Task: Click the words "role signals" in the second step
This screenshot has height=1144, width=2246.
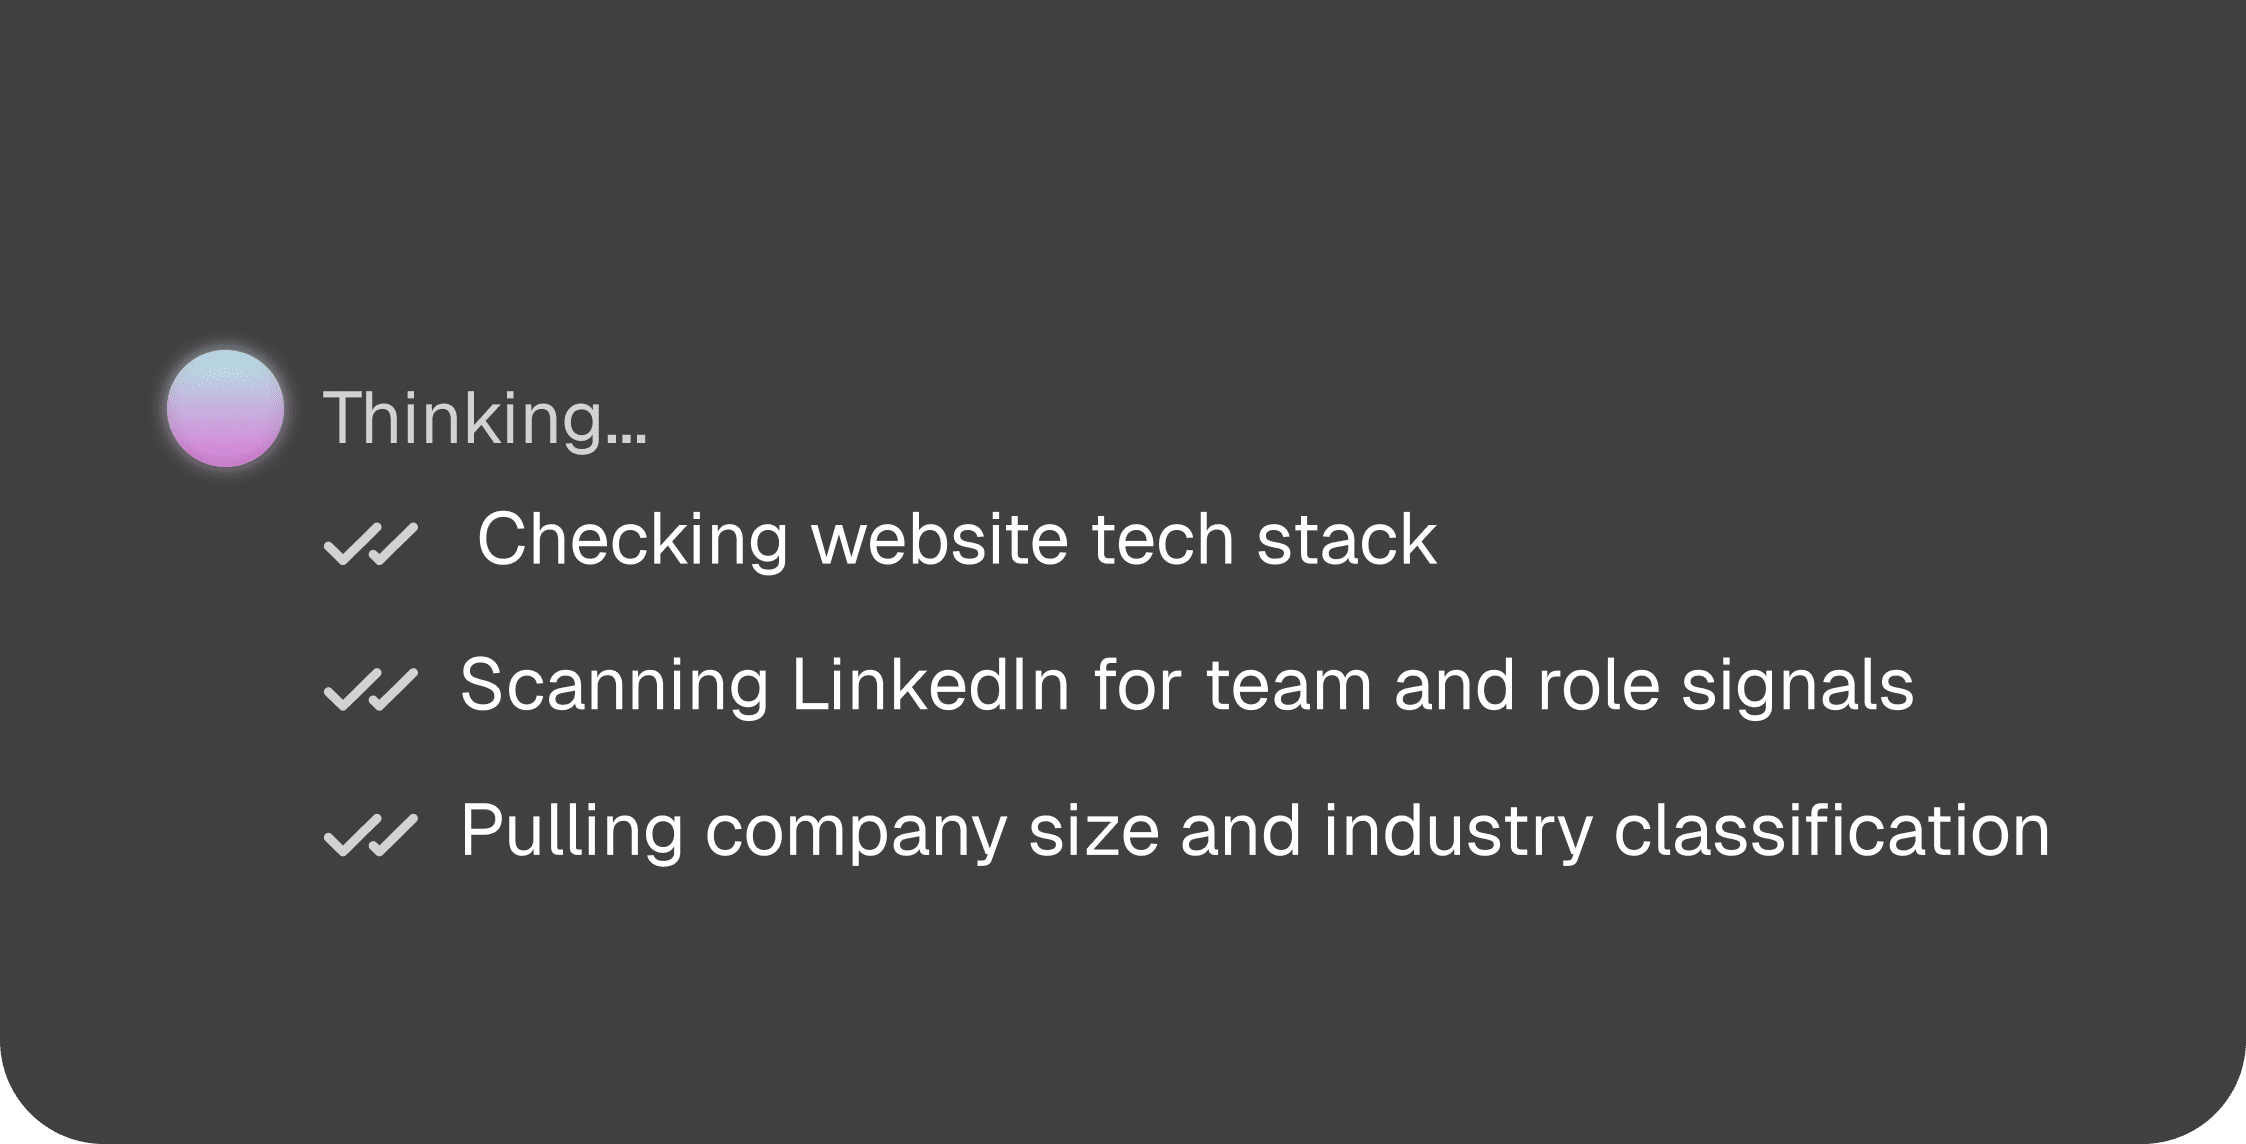Action: pos(1724,686)
